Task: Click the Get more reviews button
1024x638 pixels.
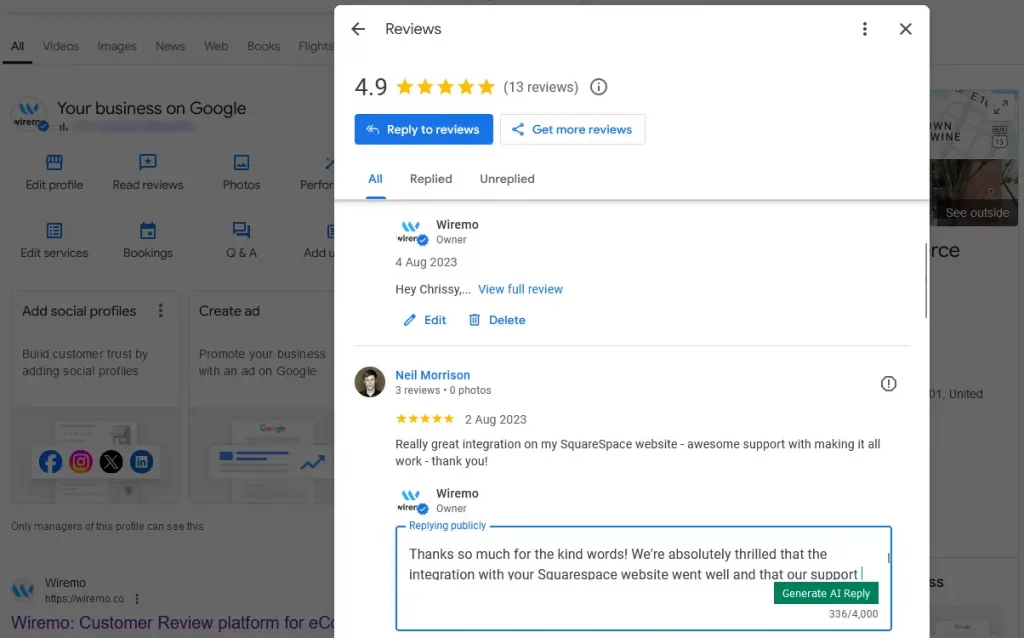Action: [573, 129]
